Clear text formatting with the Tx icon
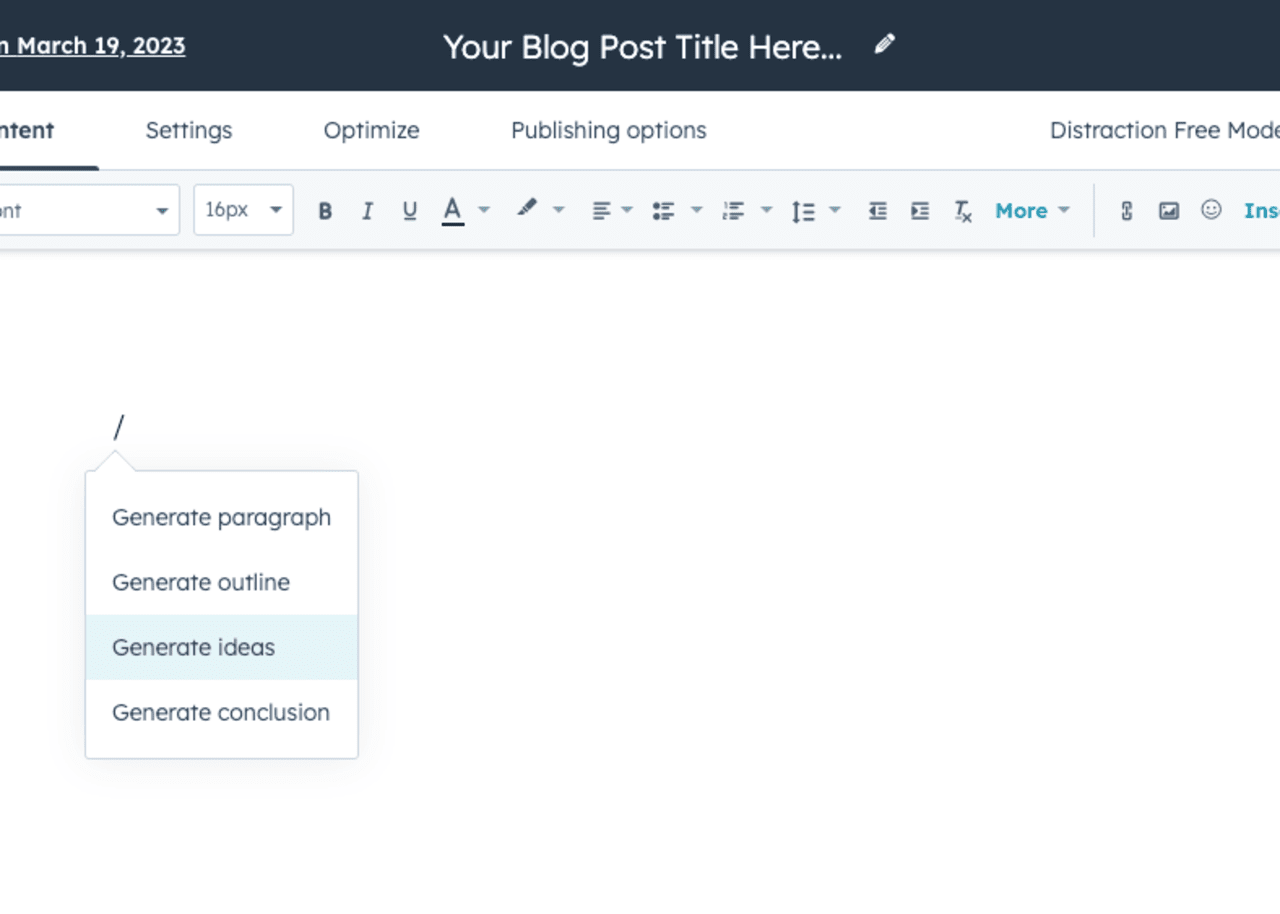The image size is (1280, 914). [x=962, y=211]
